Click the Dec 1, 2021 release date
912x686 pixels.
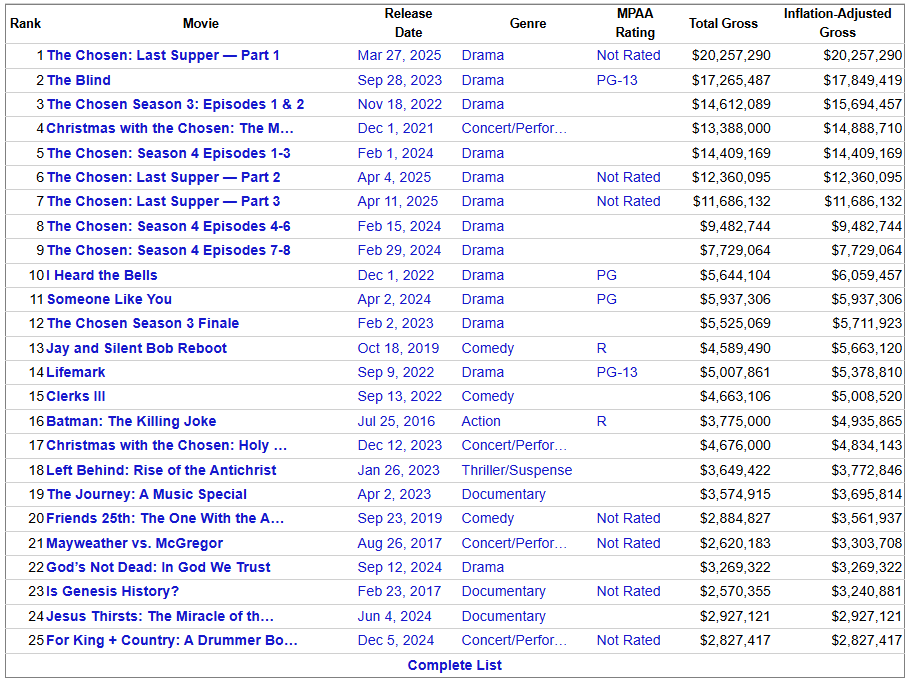pos(396,129)
